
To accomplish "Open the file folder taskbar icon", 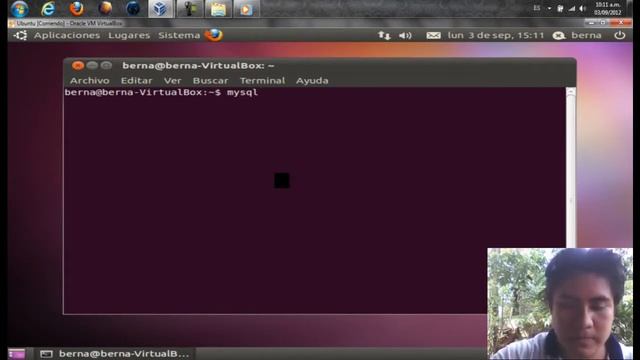I will (x=218, y=9).
